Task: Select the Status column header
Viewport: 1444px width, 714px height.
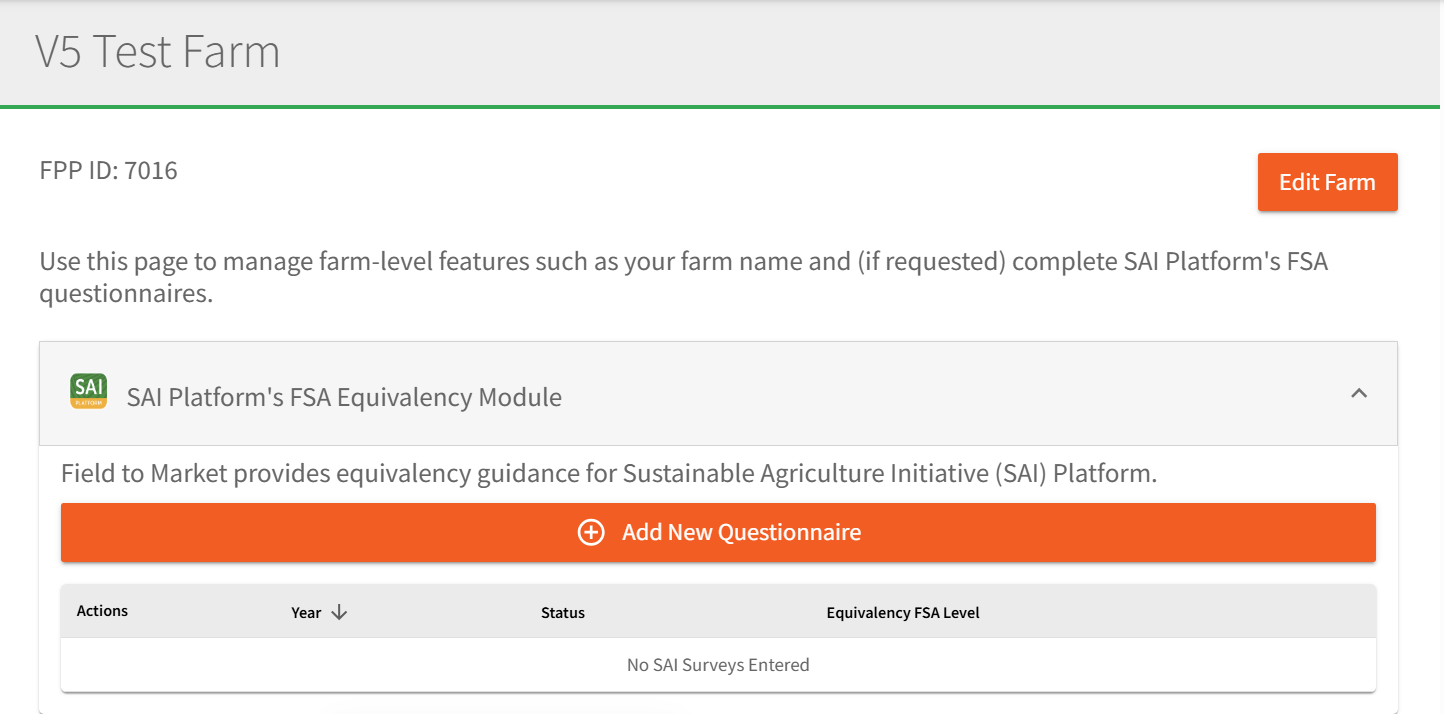Action: (562, 611)
